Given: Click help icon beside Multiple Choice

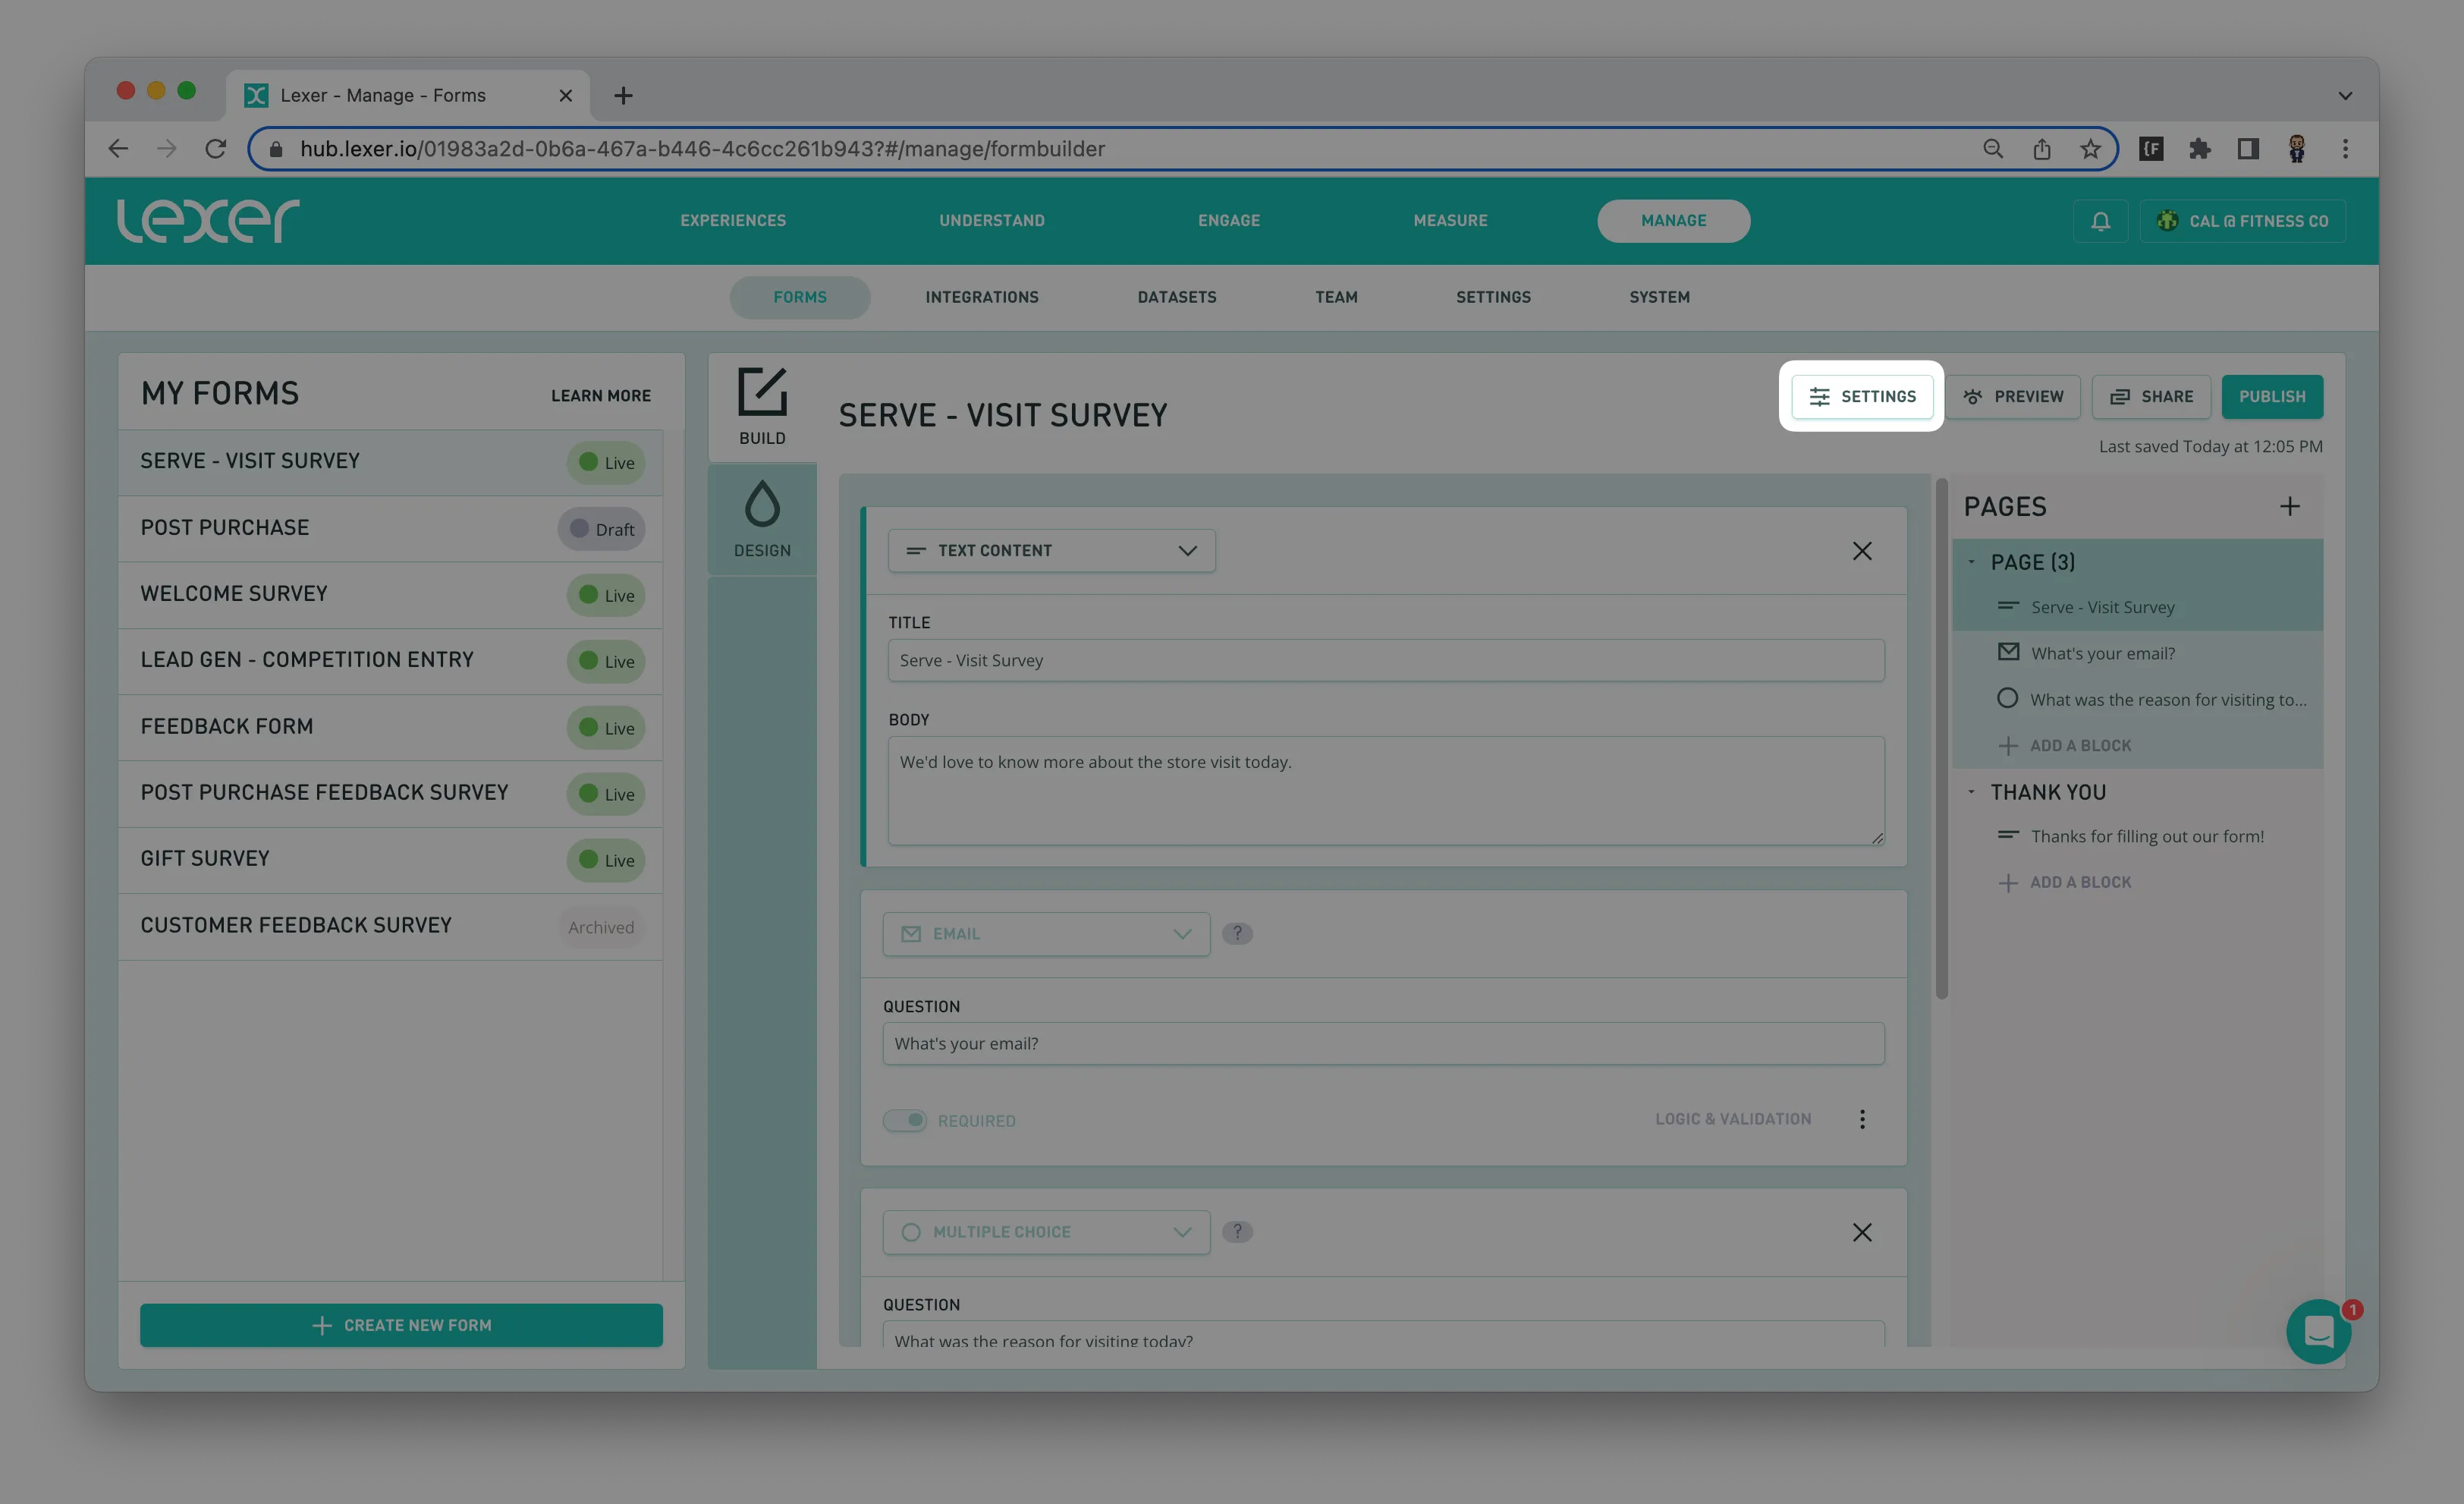Looking at the screenshot, I should click(x=1237, y=1231).
